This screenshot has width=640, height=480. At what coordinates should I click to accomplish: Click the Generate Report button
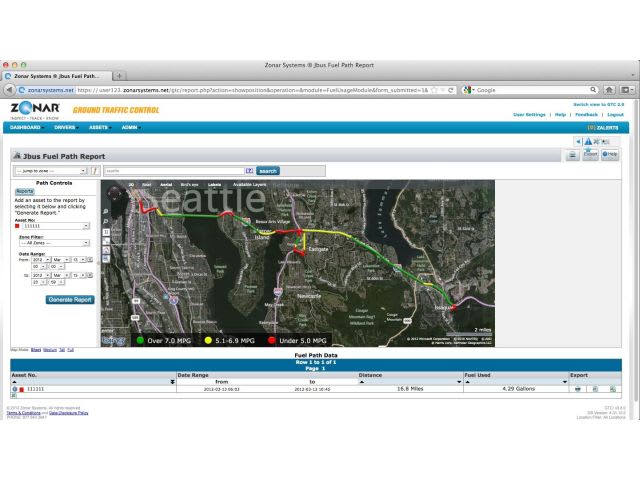pyautogui.click(x=70, y=300)
